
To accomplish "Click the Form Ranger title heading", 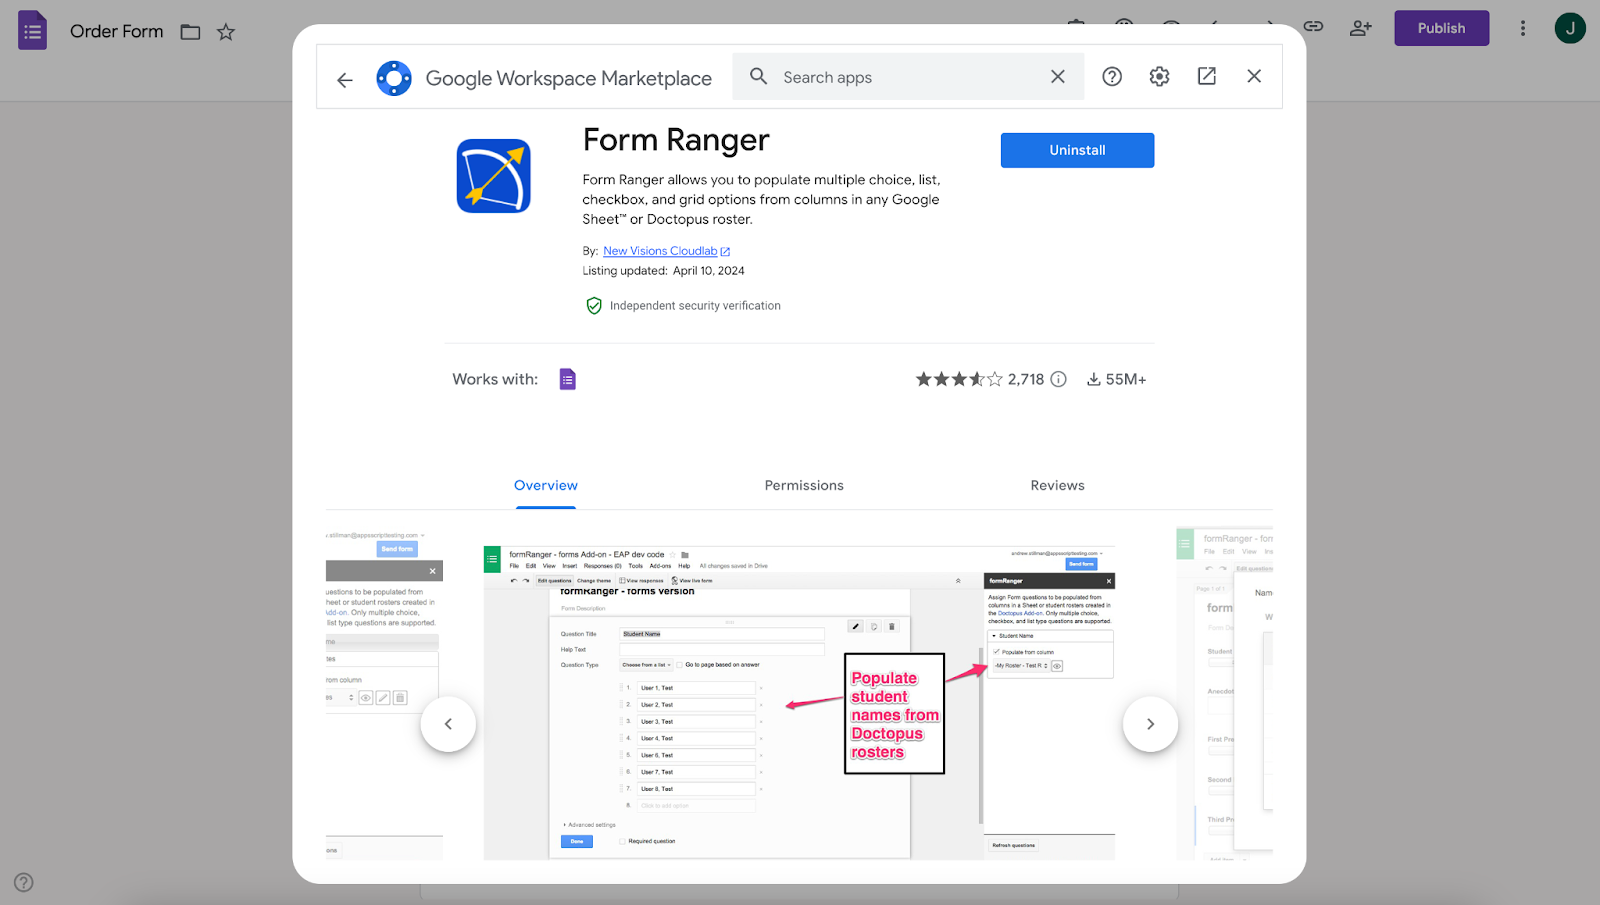I will point(676,140).
